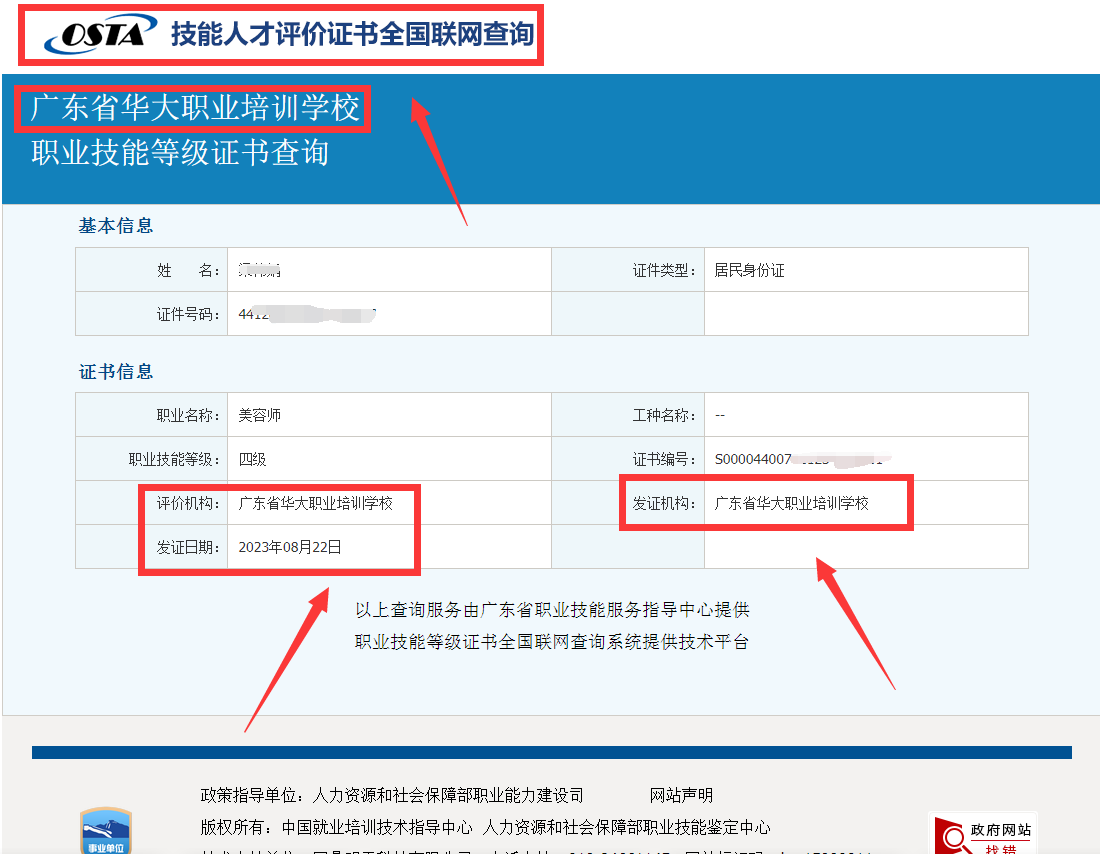Select the 居民身份证 value
This screenshot has height=854, width=1100.
coord(749,270)
